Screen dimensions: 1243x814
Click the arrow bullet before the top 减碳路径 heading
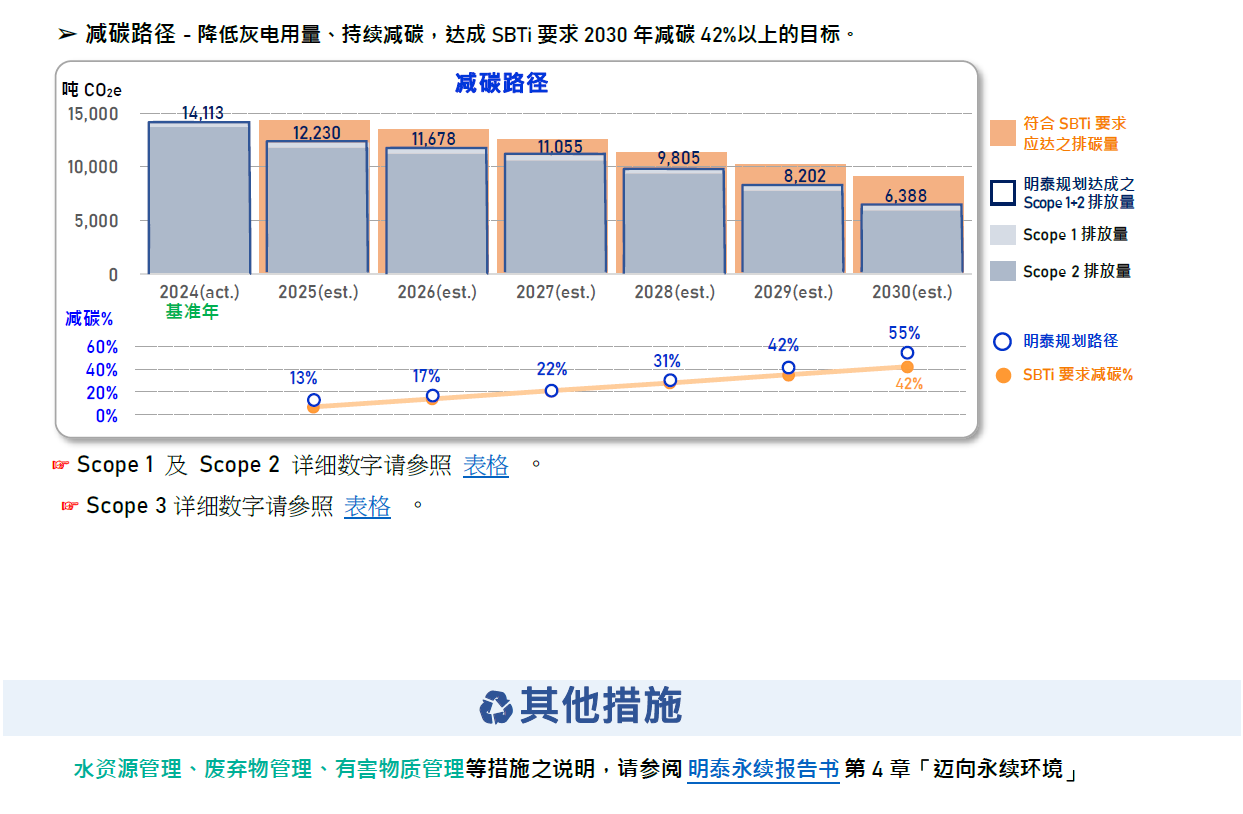click(x=67, y=35)
